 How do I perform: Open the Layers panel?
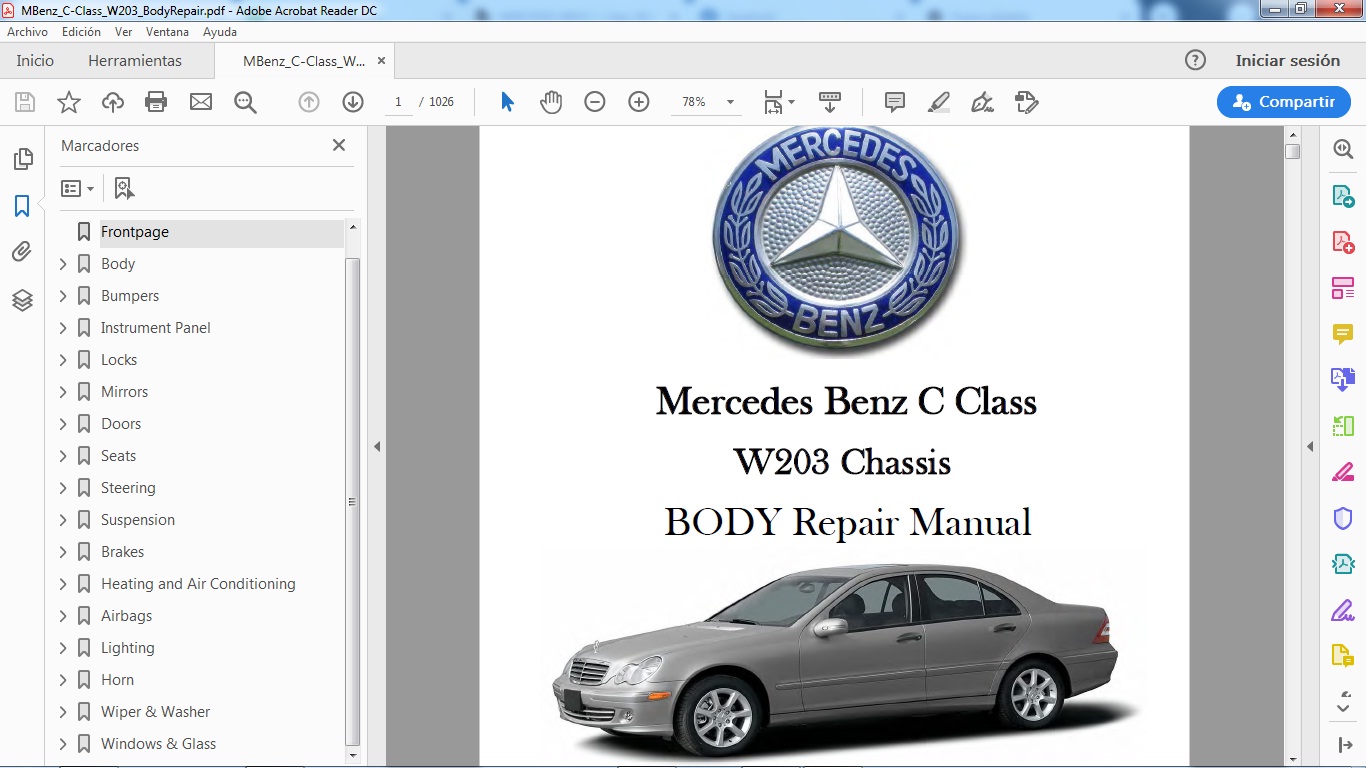point(22,300)
